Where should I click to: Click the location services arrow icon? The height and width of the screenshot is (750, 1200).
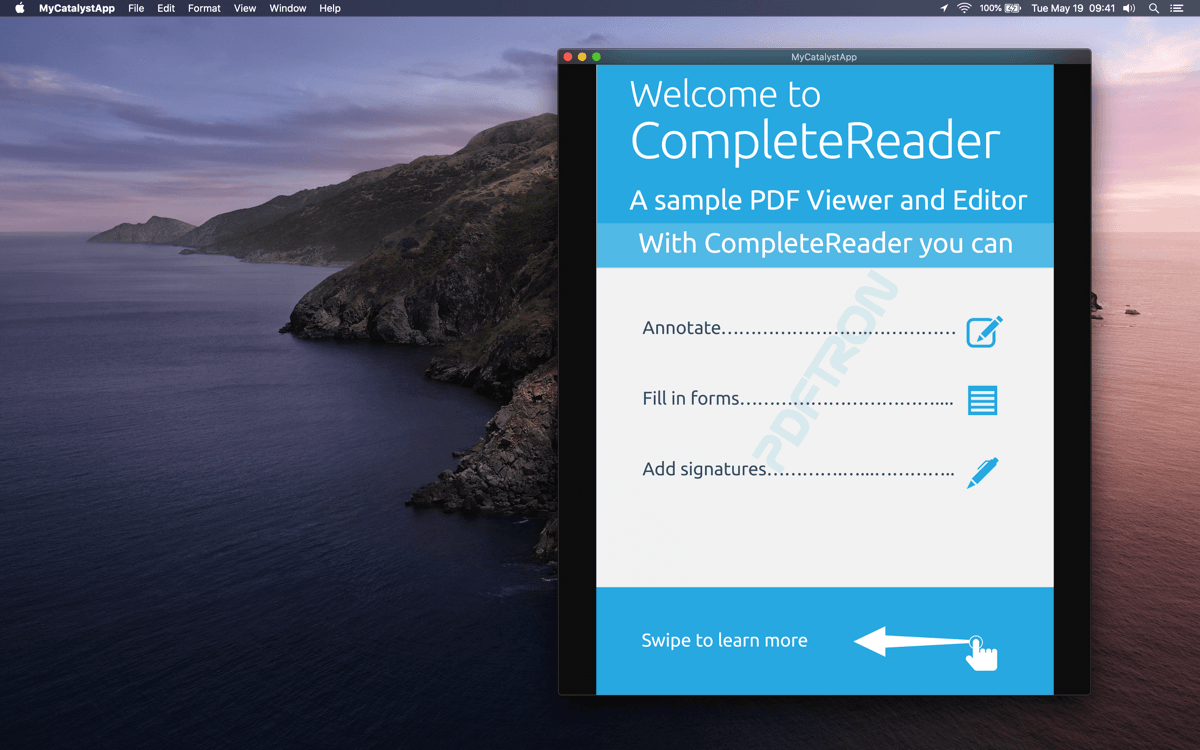941,8
